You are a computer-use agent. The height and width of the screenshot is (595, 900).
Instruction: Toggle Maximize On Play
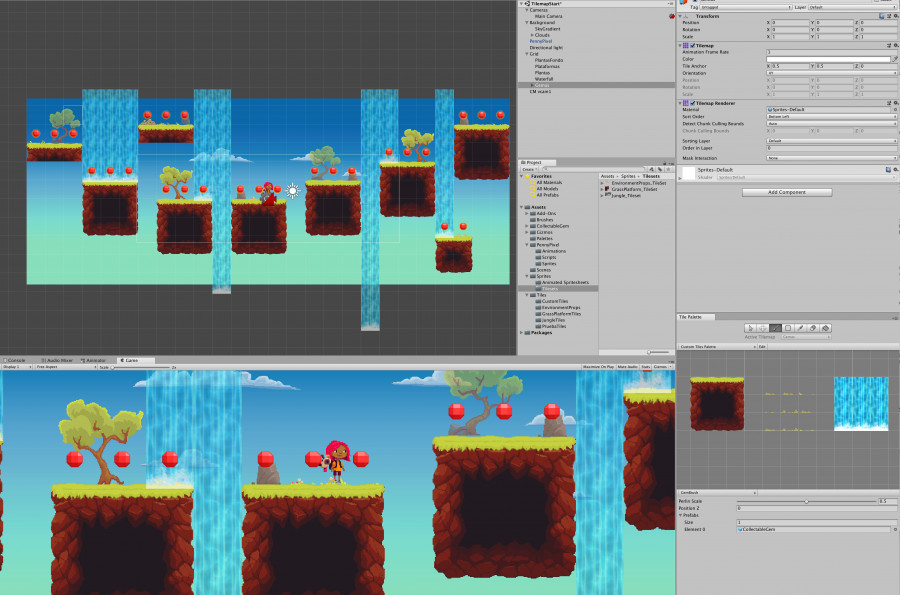pos(598,367)
